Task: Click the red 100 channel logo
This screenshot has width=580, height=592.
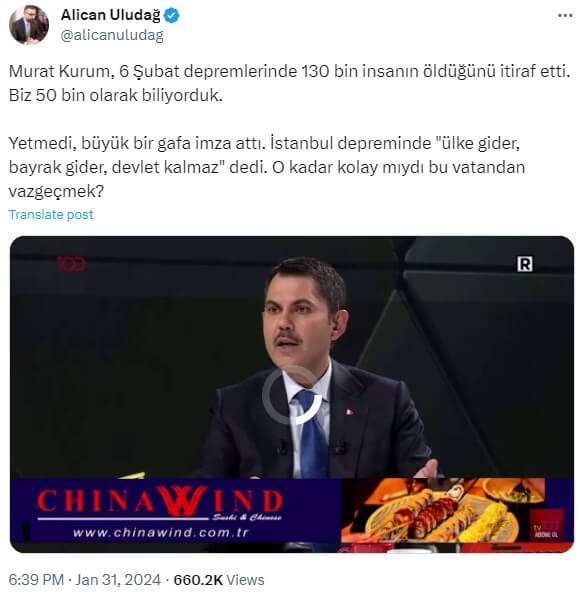Action: pyautogui.click(x=72, y=264)
